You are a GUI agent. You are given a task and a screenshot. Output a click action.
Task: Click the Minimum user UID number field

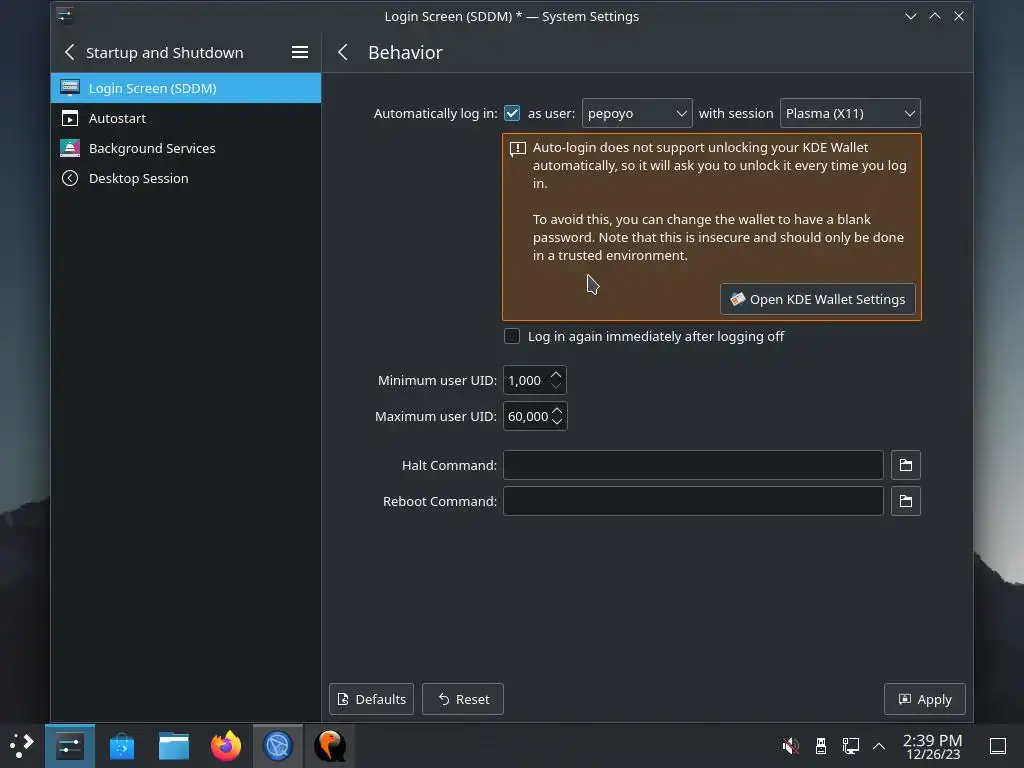pyautogui.click(x=526, y=380)
